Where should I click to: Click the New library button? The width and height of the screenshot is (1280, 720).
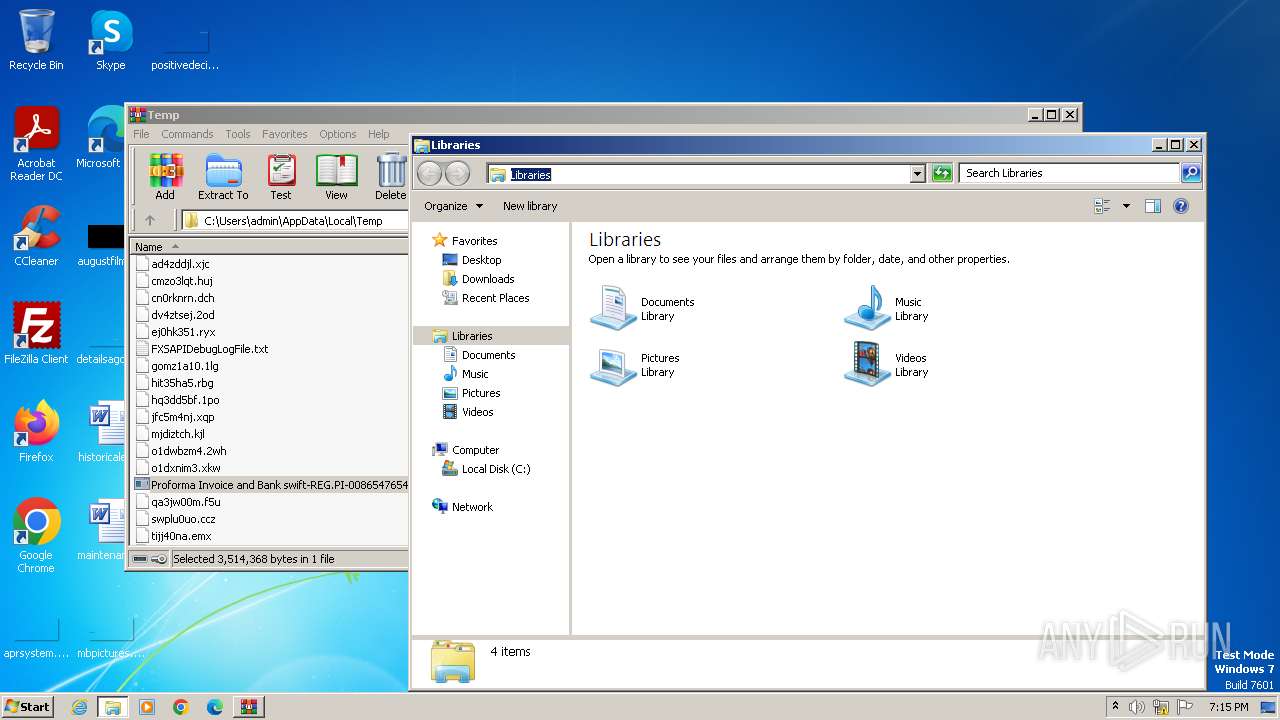click(530, 206)
